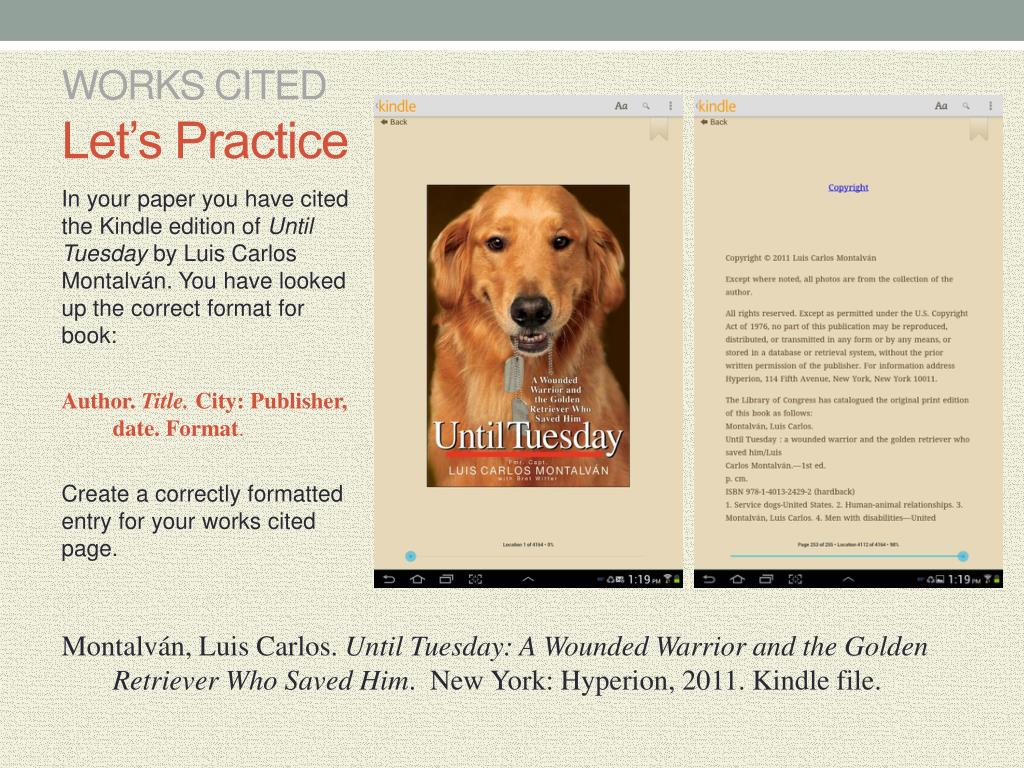Viewport: 1024px width, 768px height.
Task: Select the 'Copyright © 2011 Luis Carlos Montalván' line
Action: 801,258
